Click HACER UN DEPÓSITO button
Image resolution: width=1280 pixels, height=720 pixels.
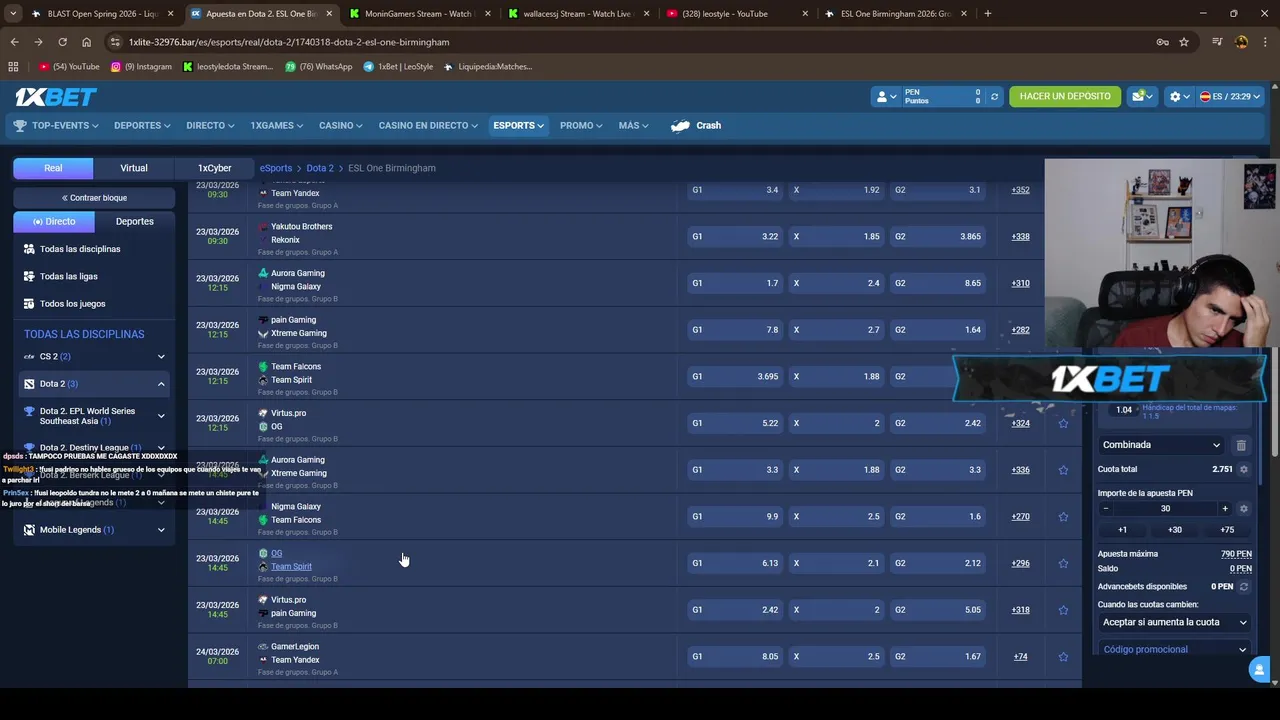[1065, 97]
